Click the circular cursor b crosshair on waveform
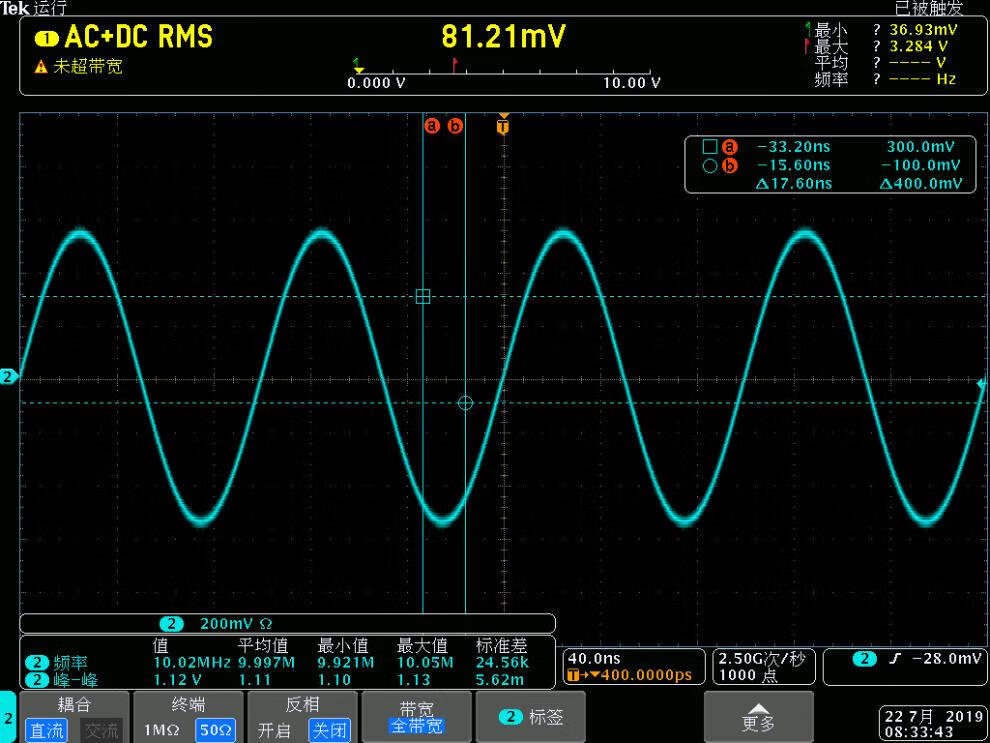Screen dimensions: 990x743 465,403
